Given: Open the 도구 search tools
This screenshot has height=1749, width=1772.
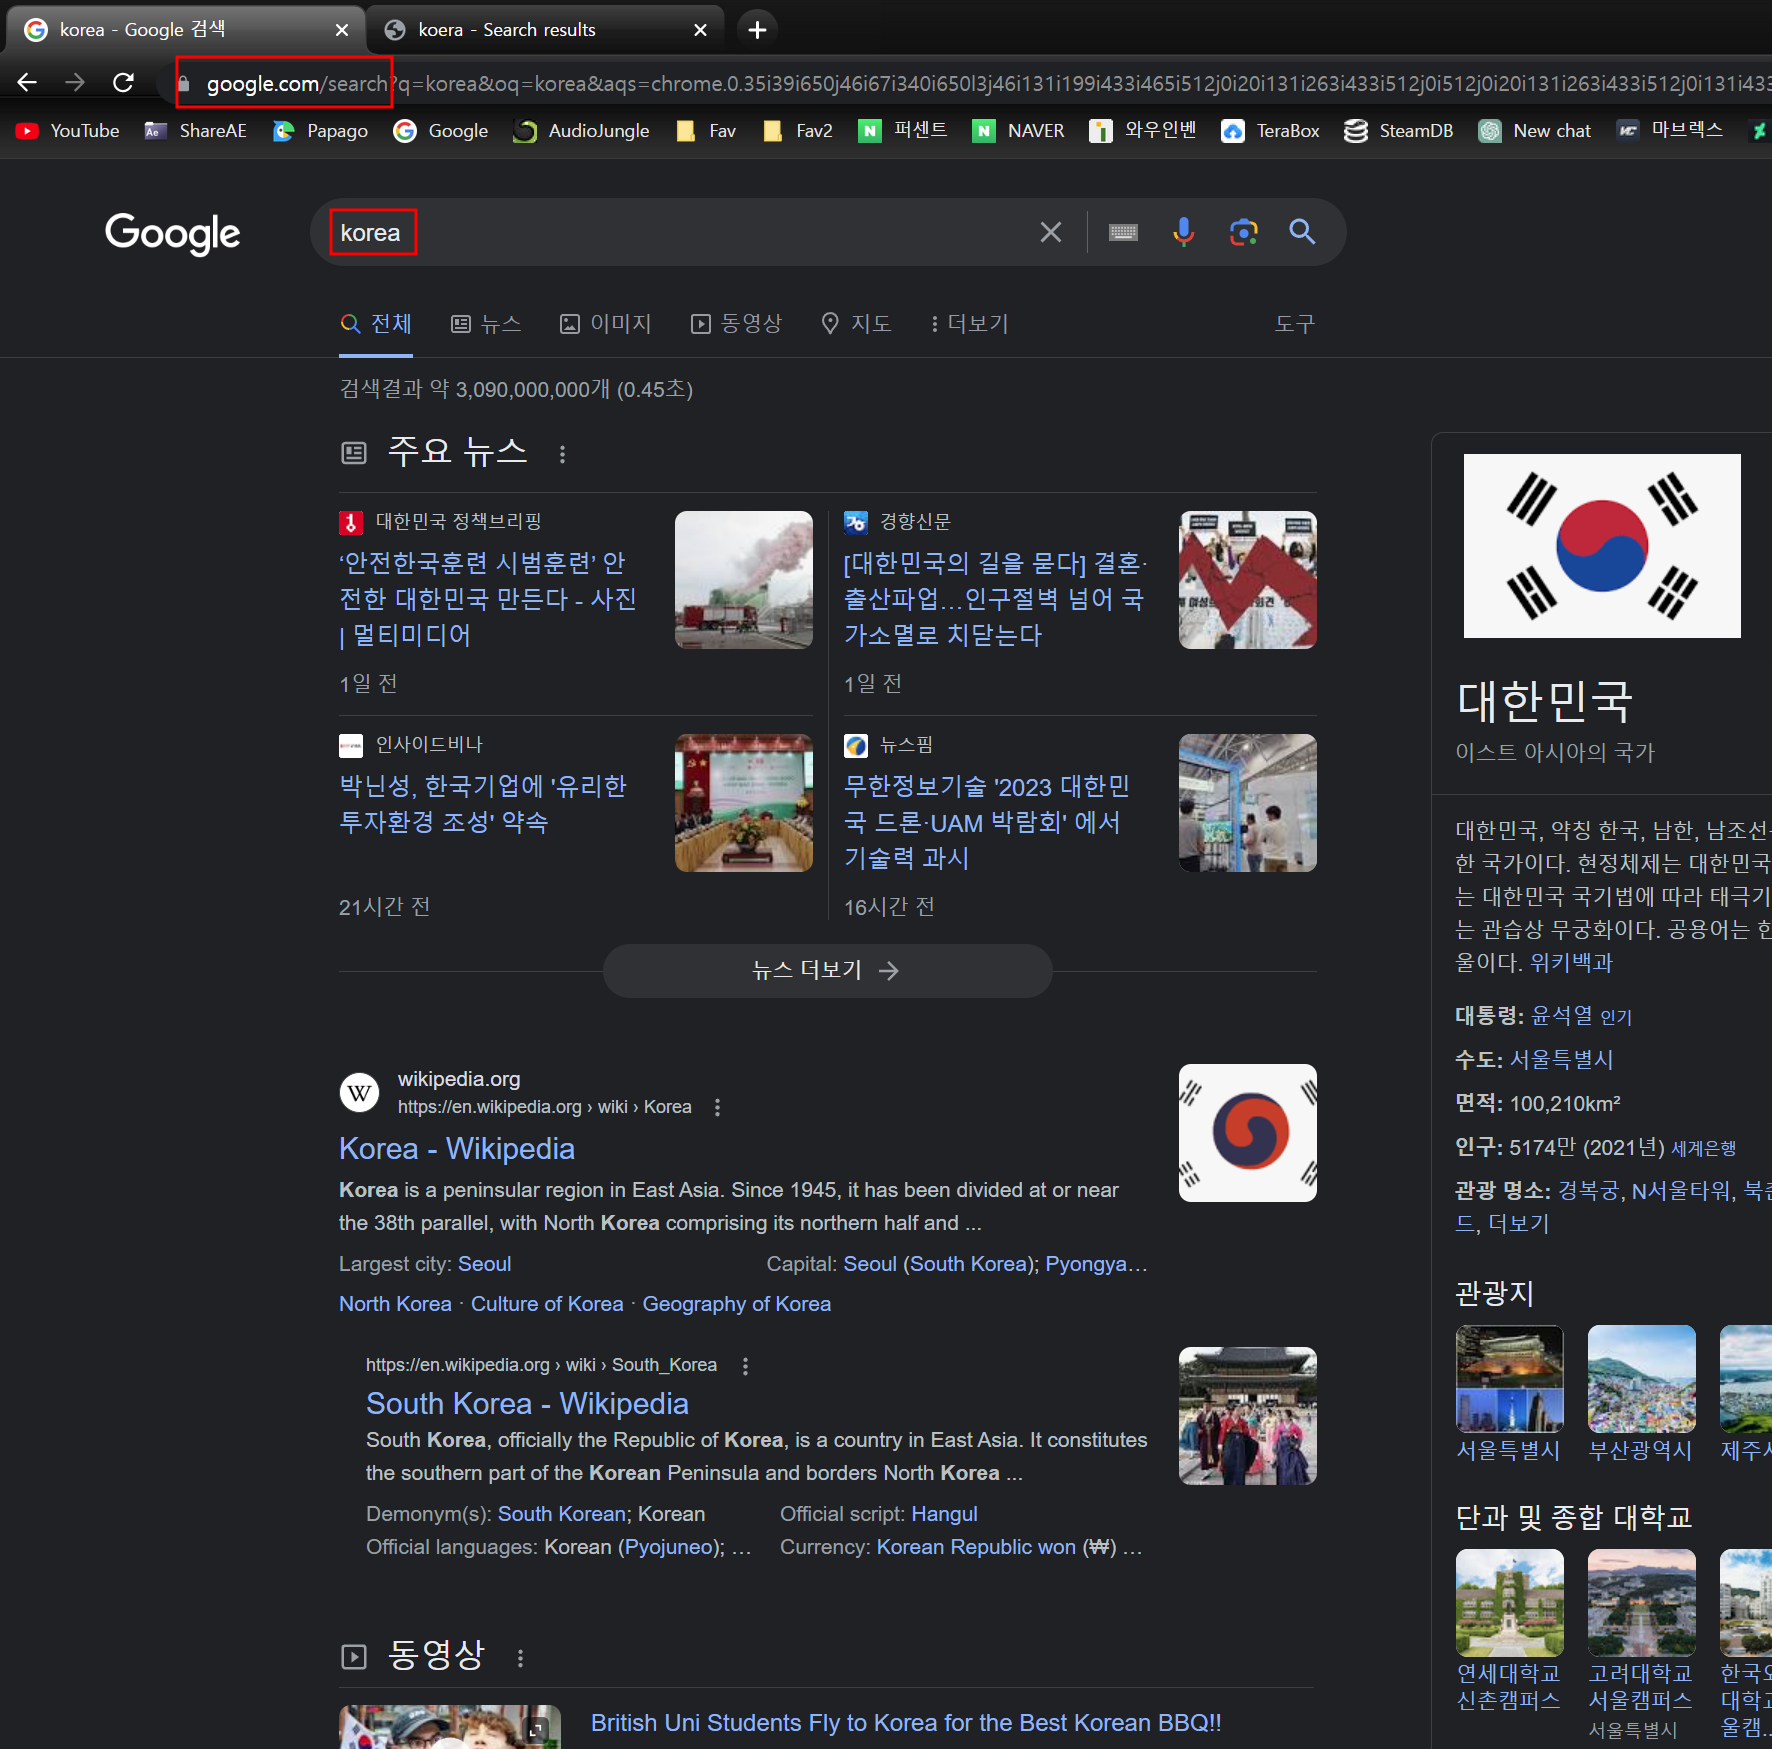Looking at the screenshot, I should pos(1294,324).
